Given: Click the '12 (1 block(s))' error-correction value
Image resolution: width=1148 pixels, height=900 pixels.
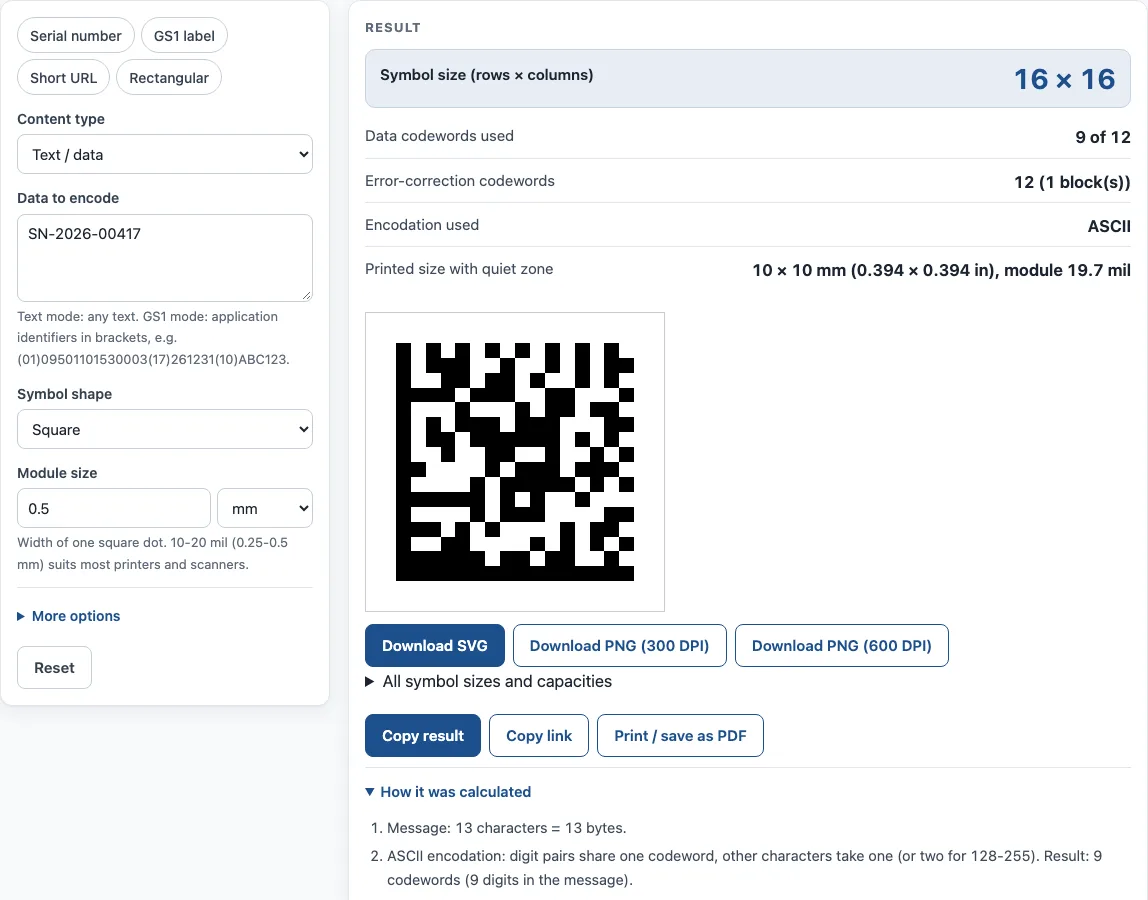Looking at the screenshot, I should tap(1072, 182).
